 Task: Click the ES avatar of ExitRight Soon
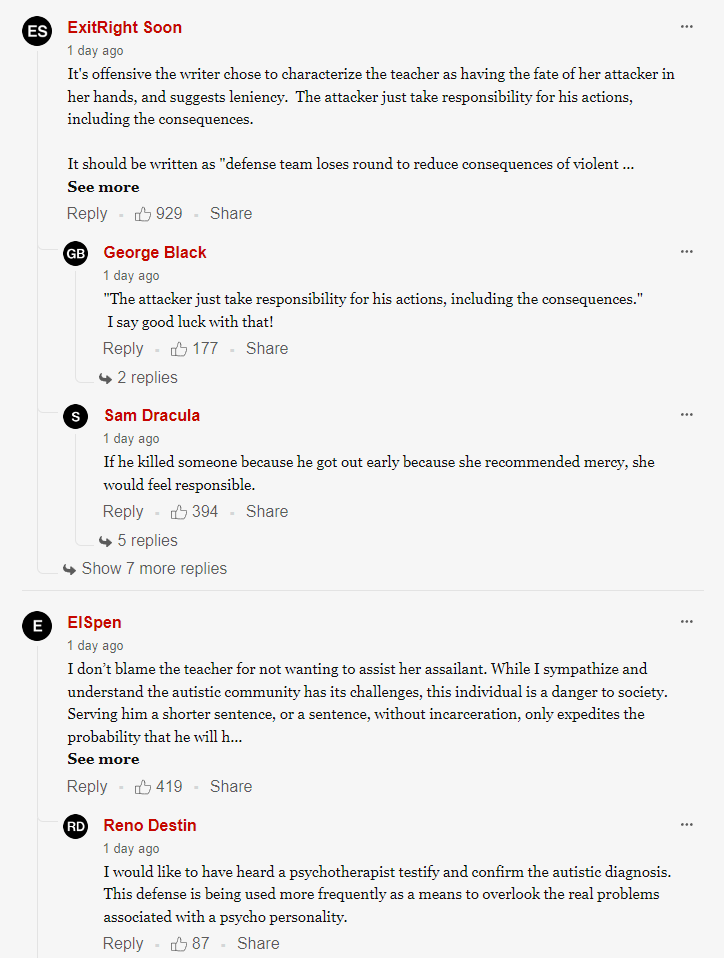click(37, 31)
